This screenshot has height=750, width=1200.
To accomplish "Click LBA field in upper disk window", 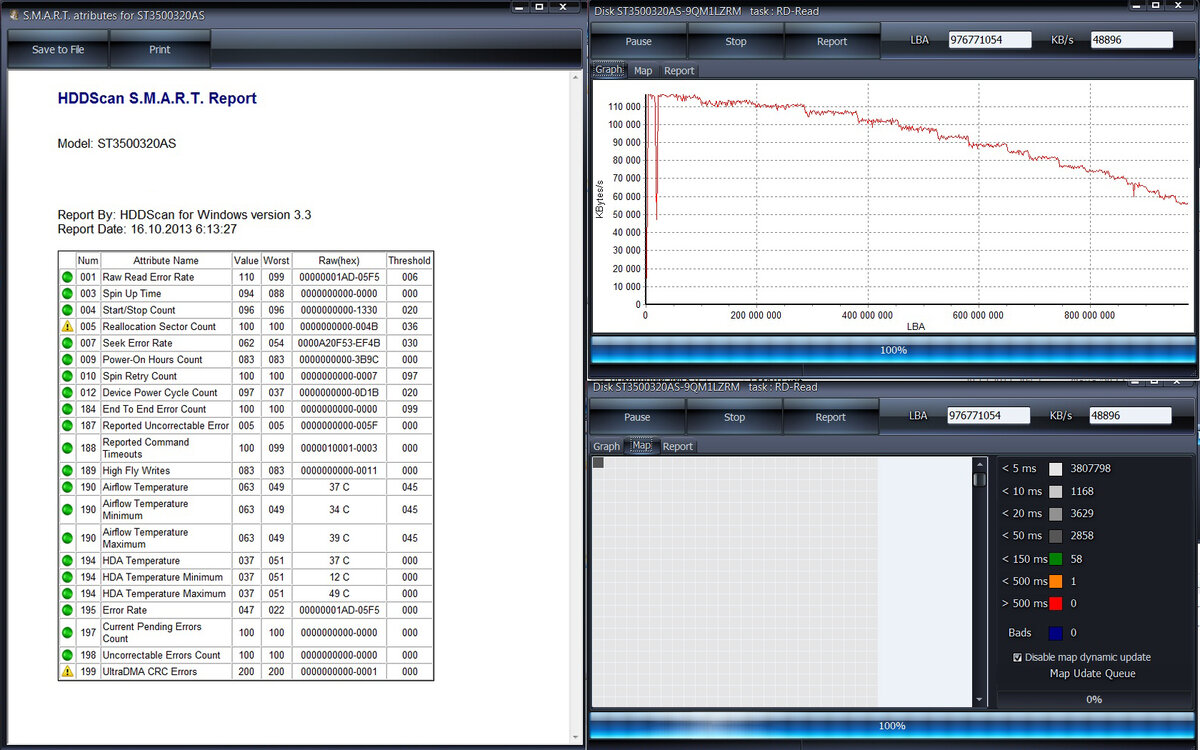I will point(990,40).
